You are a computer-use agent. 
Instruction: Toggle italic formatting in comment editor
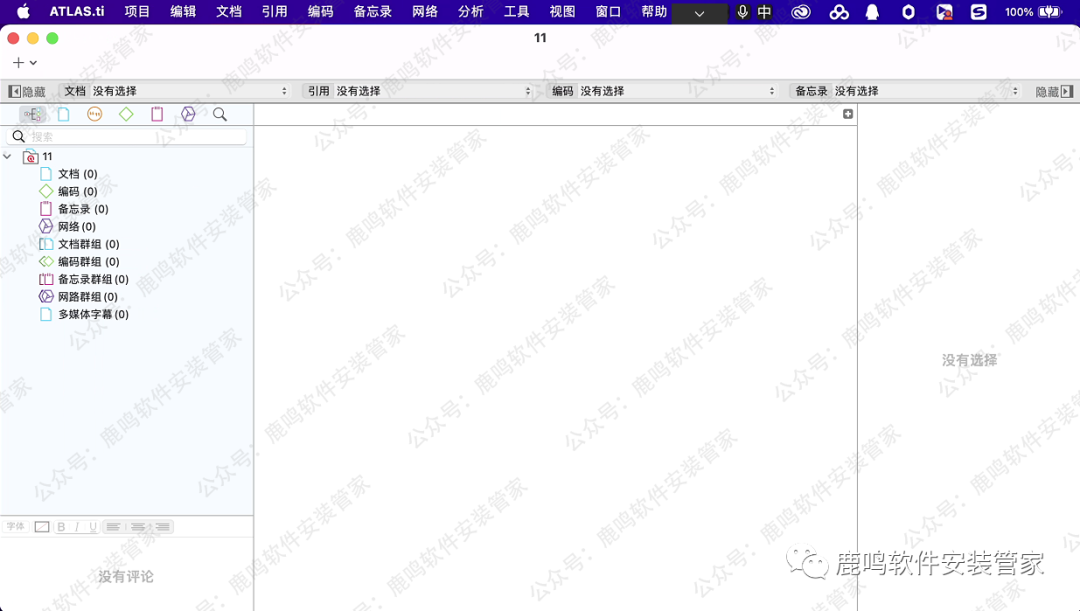pos(77,527)
